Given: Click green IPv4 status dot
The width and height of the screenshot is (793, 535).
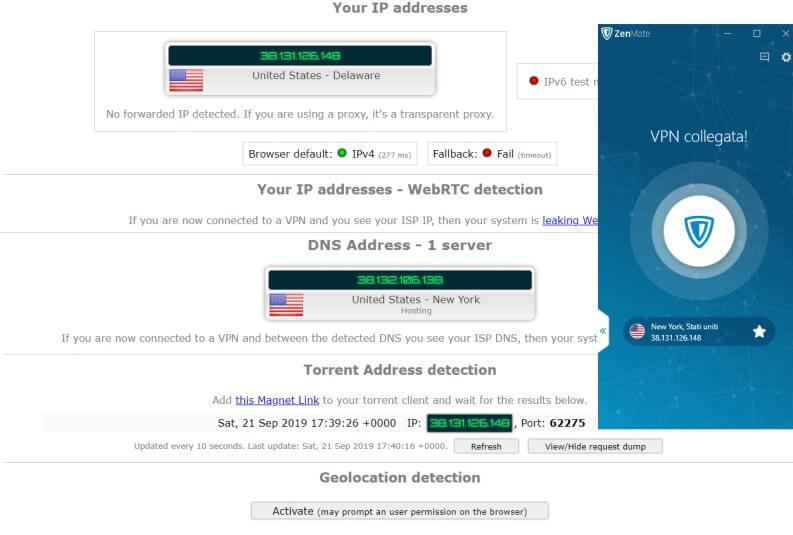Looking at the screenshot, I should (x=342, y=153).
